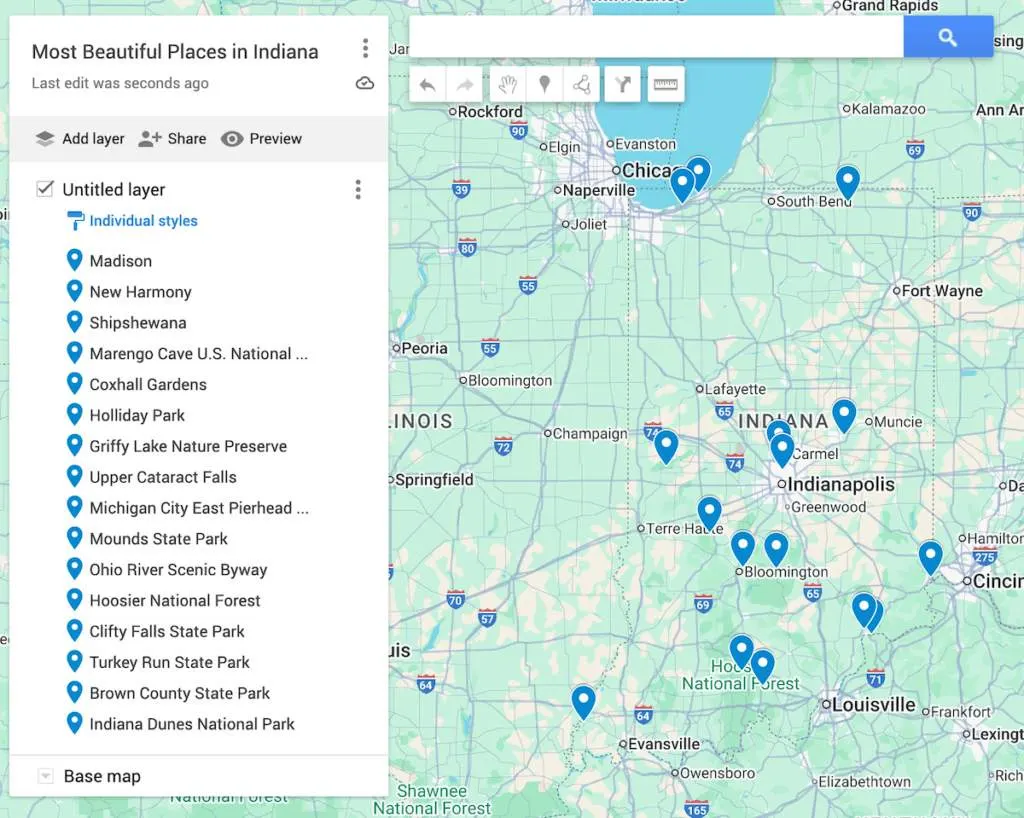Select Madison in the layer list
1024x818 pixels.
120,261
